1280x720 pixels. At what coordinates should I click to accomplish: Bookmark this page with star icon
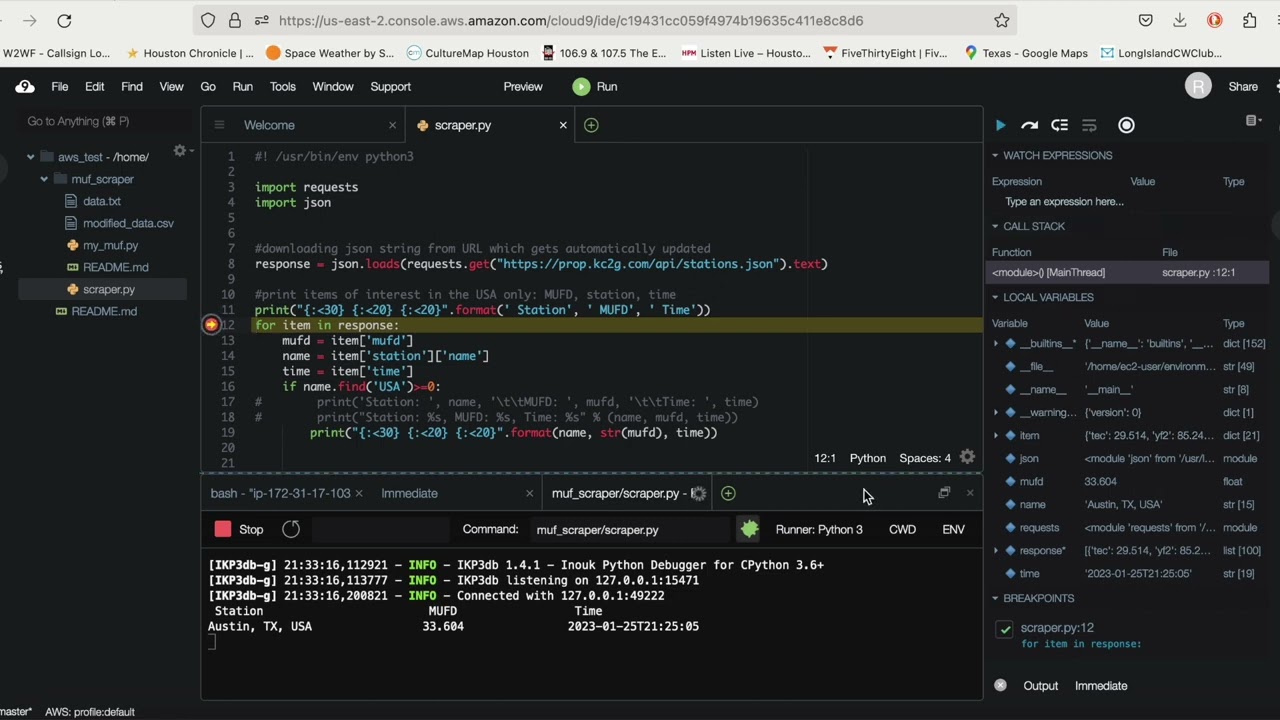click(x=1001, y=20)
